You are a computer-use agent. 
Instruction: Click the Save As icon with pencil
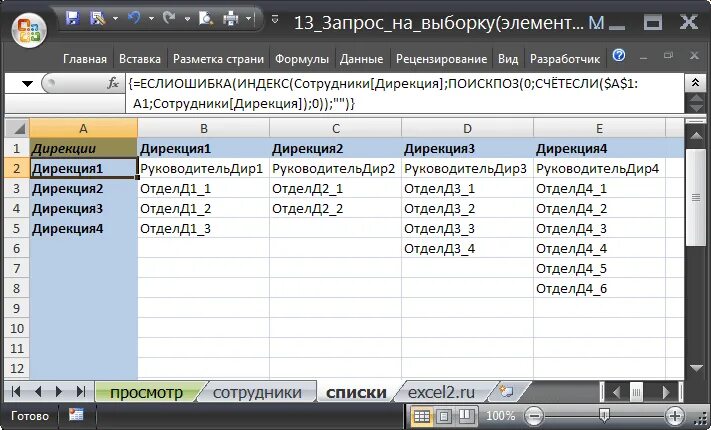pos(98,18)
